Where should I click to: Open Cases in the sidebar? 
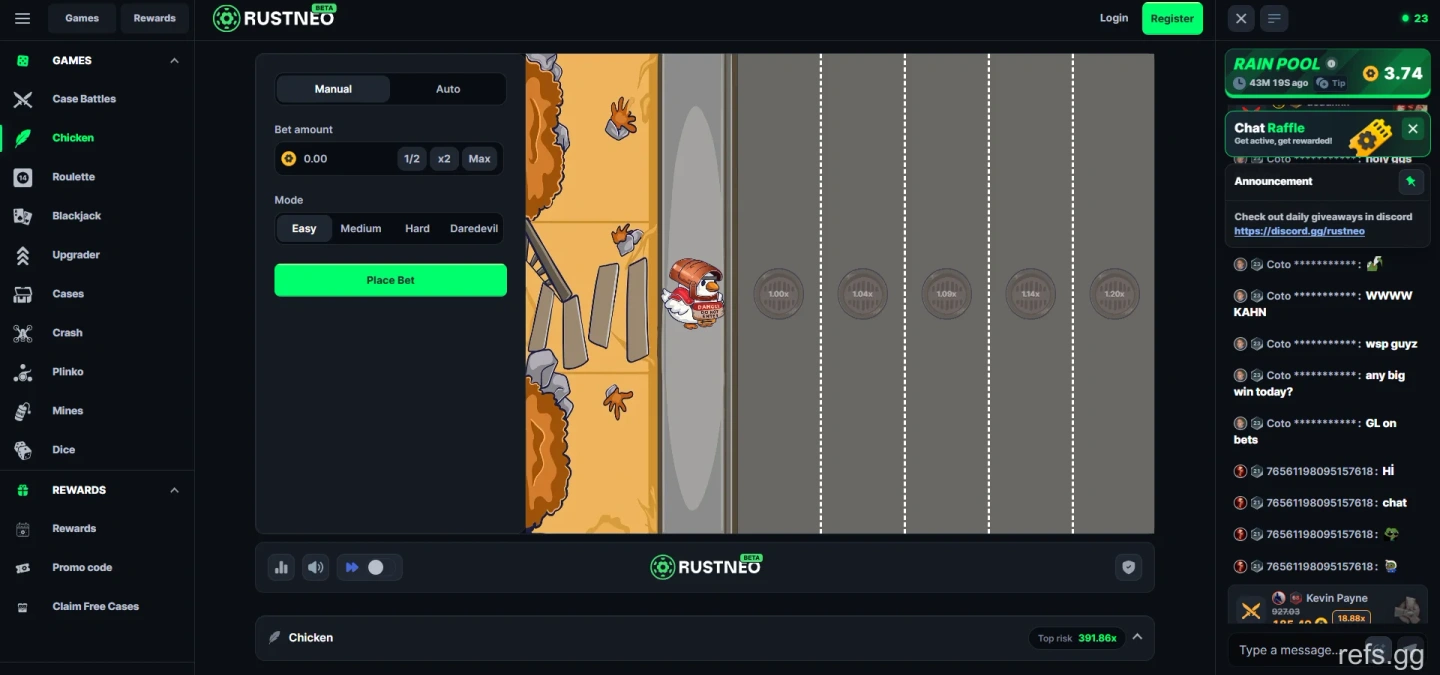coord(68,294)
